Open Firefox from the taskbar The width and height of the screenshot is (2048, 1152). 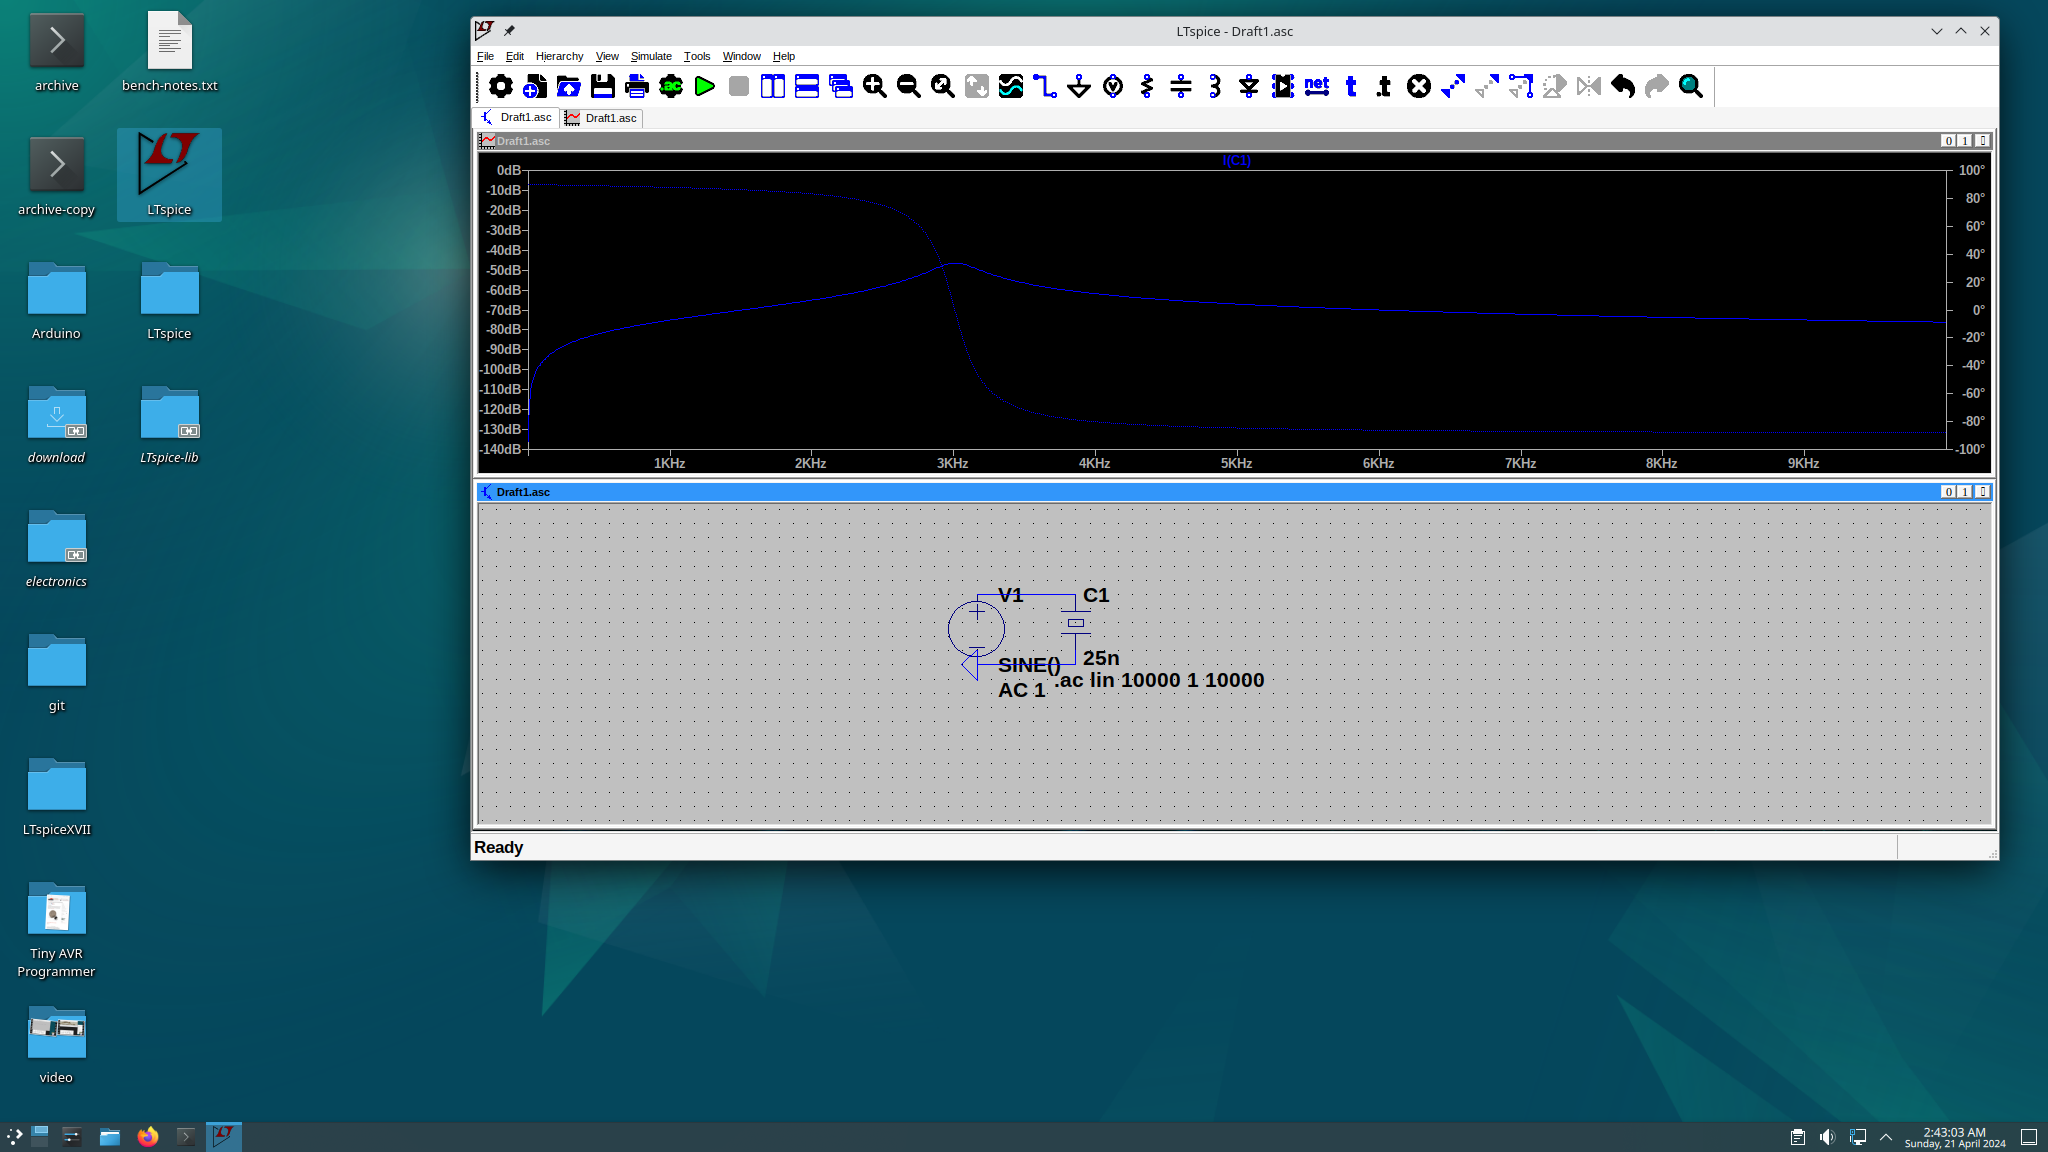point(148,1137)
